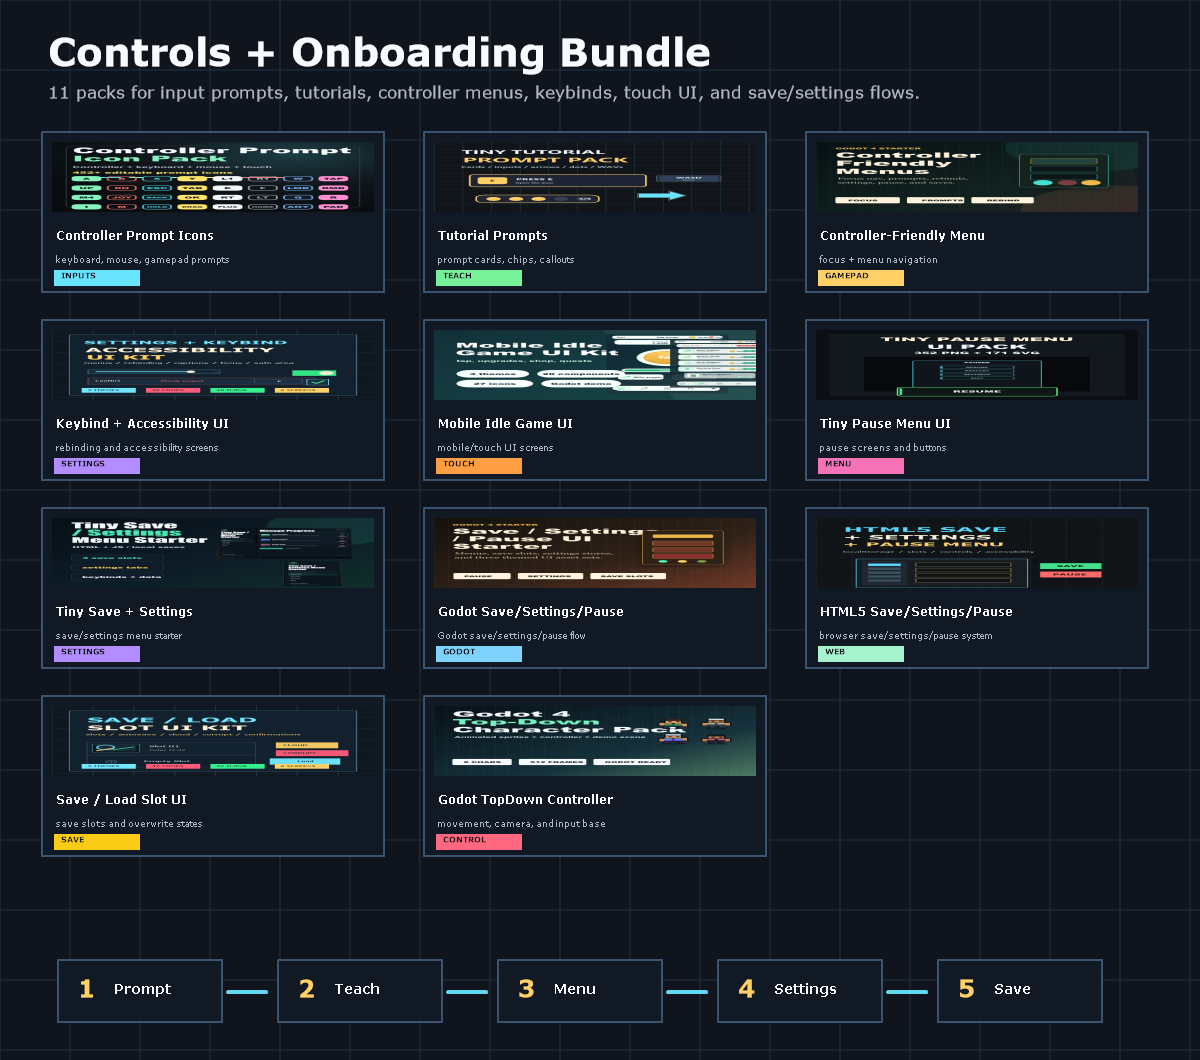Click the Keybind + Accessibility UI title
The image size is (1200, 1060).
click(142, 424)
